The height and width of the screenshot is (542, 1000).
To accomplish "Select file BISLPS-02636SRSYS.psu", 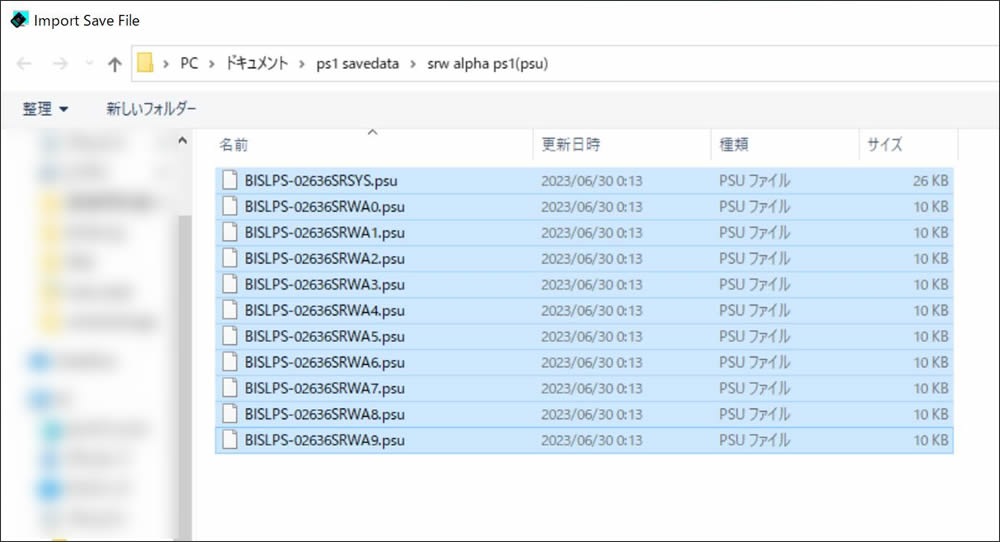I will 584,181.
